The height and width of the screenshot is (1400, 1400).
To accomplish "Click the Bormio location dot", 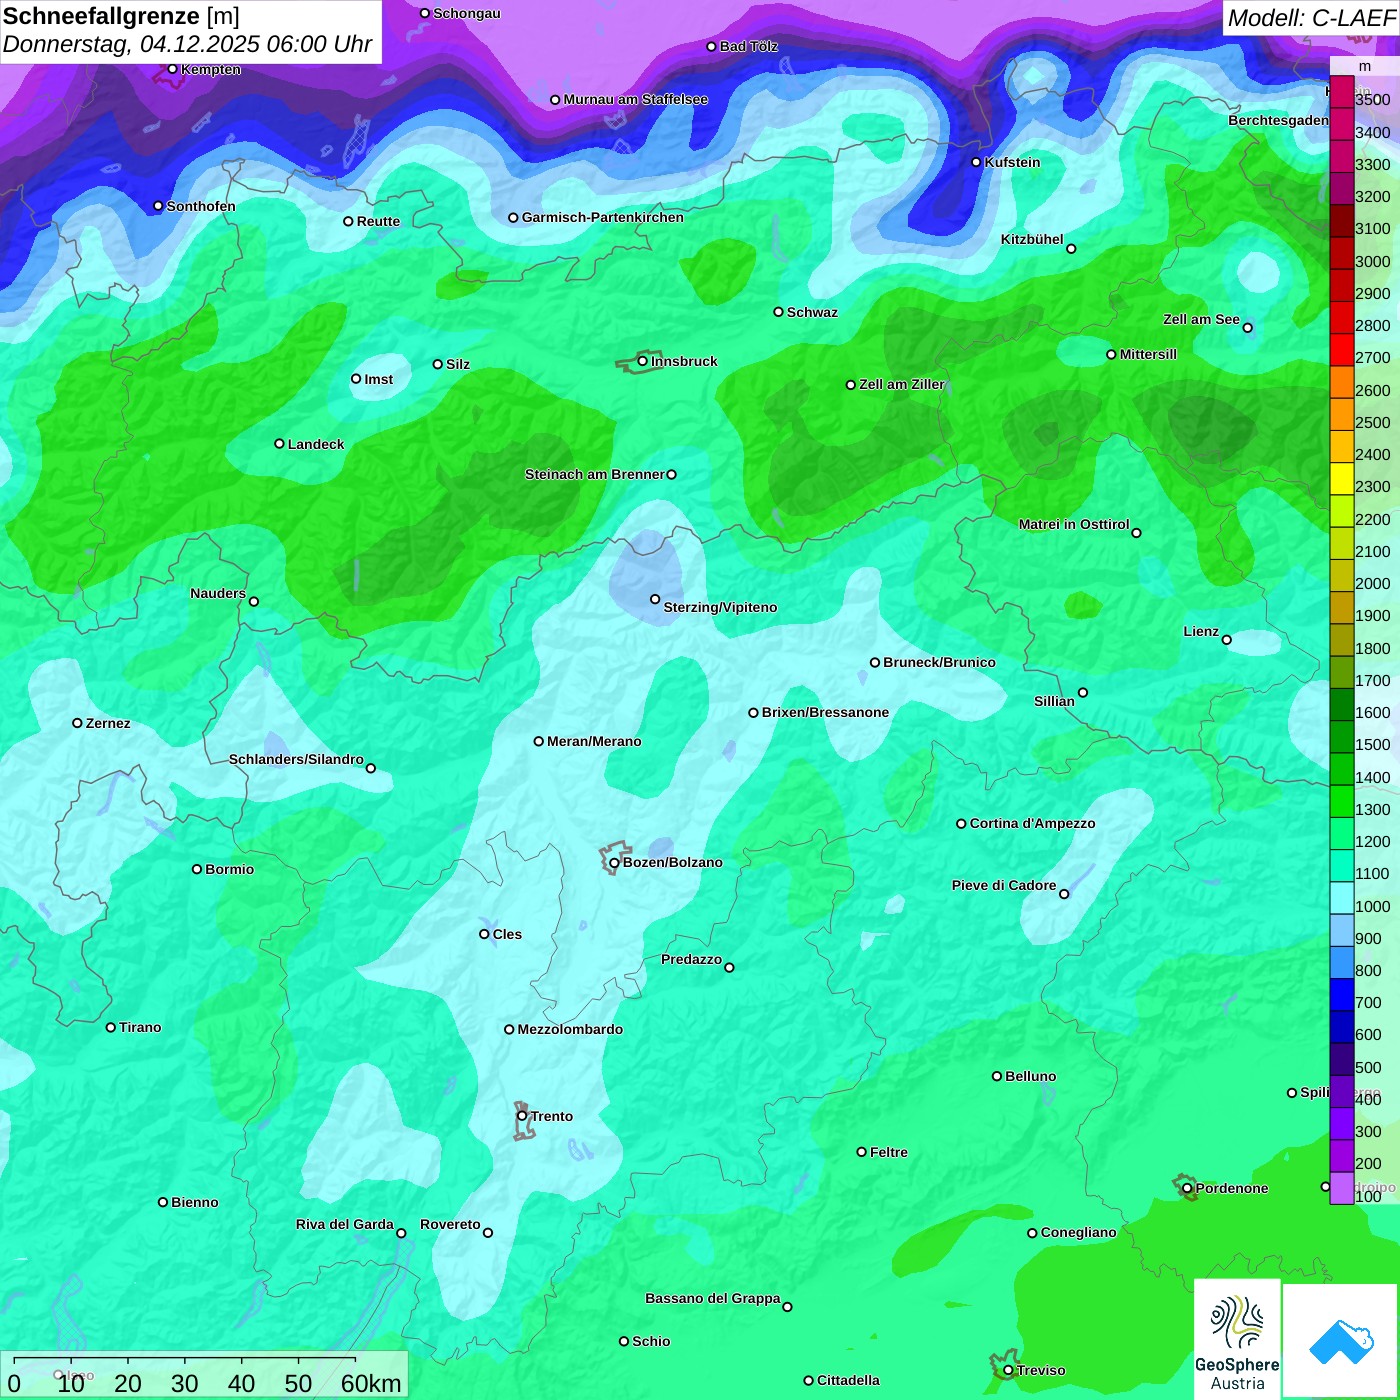I will 197,869.
